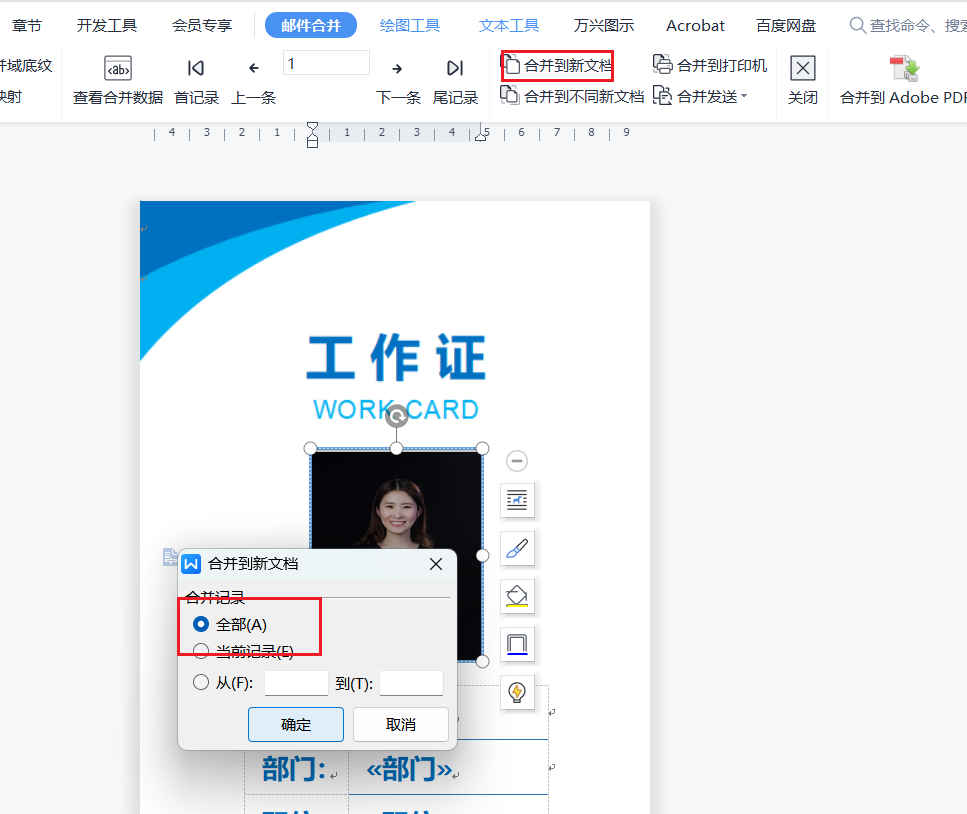Click the picture fill color bucket icon
Screen dimensions: 967x814
[517, 596]
